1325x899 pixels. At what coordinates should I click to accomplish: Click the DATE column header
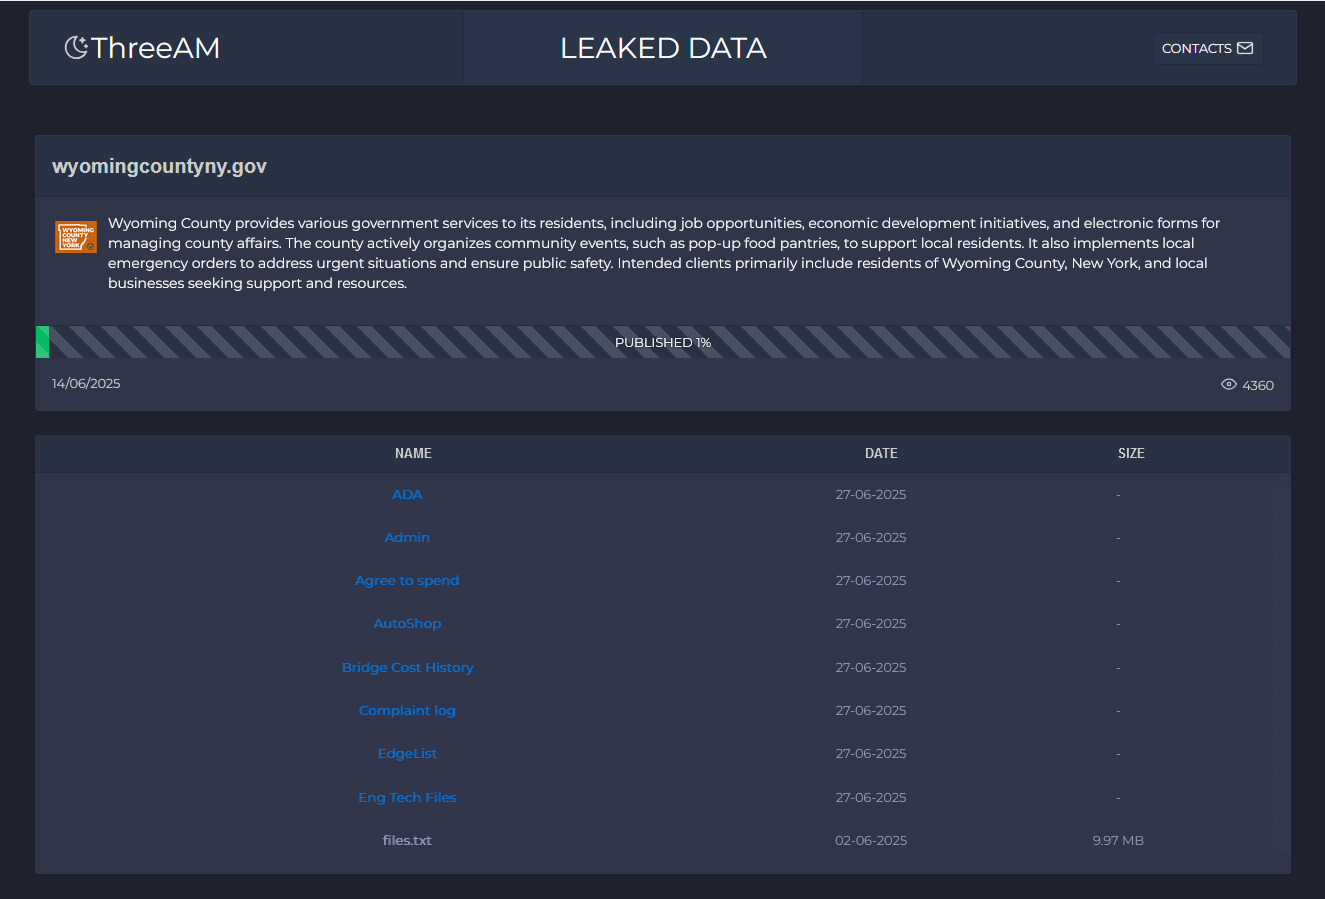tap(881, 453)
